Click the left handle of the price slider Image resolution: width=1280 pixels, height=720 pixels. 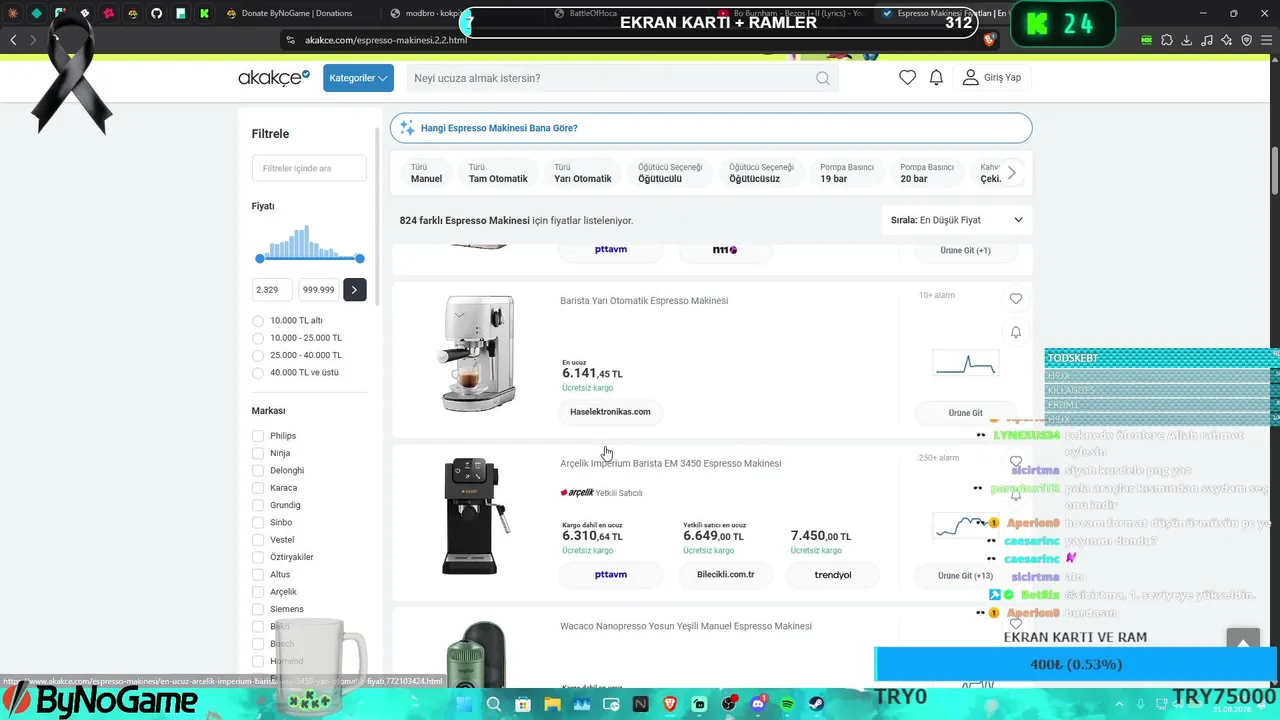point(260,259)
